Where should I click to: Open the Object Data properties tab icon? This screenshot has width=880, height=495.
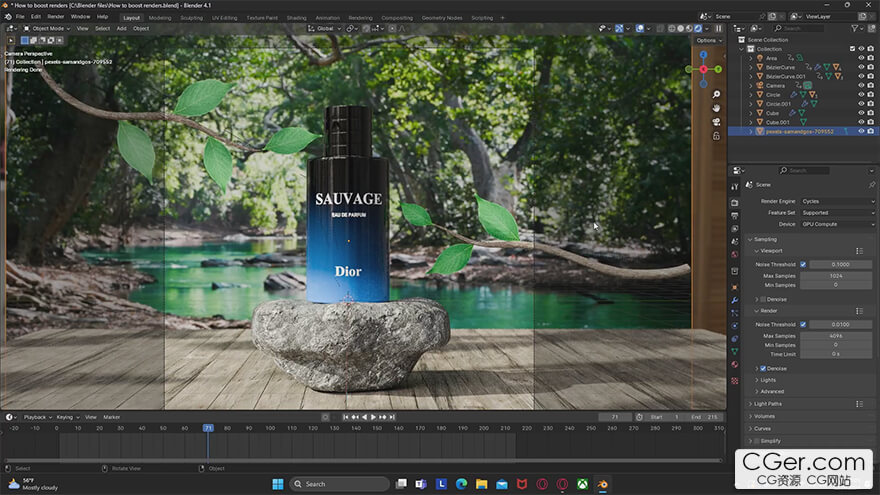(735, 351)
